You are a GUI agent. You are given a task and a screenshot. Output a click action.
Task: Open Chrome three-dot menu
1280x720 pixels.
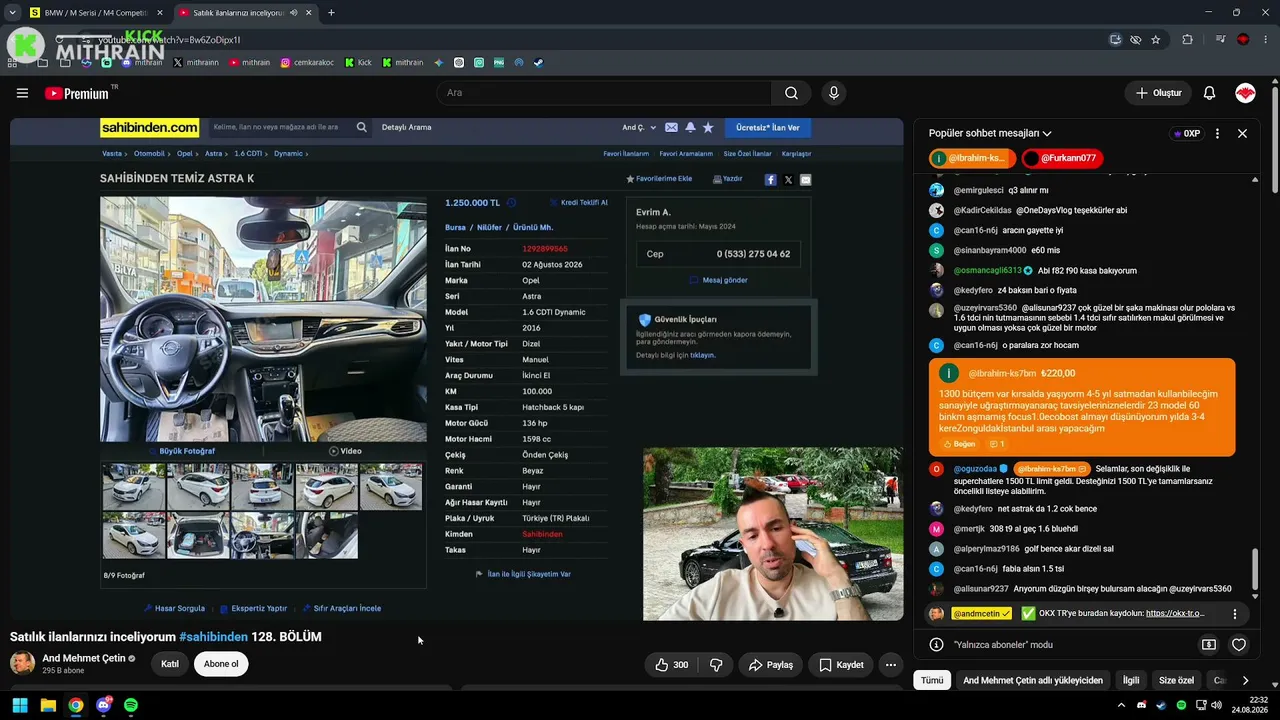[x=1264, y=40]
